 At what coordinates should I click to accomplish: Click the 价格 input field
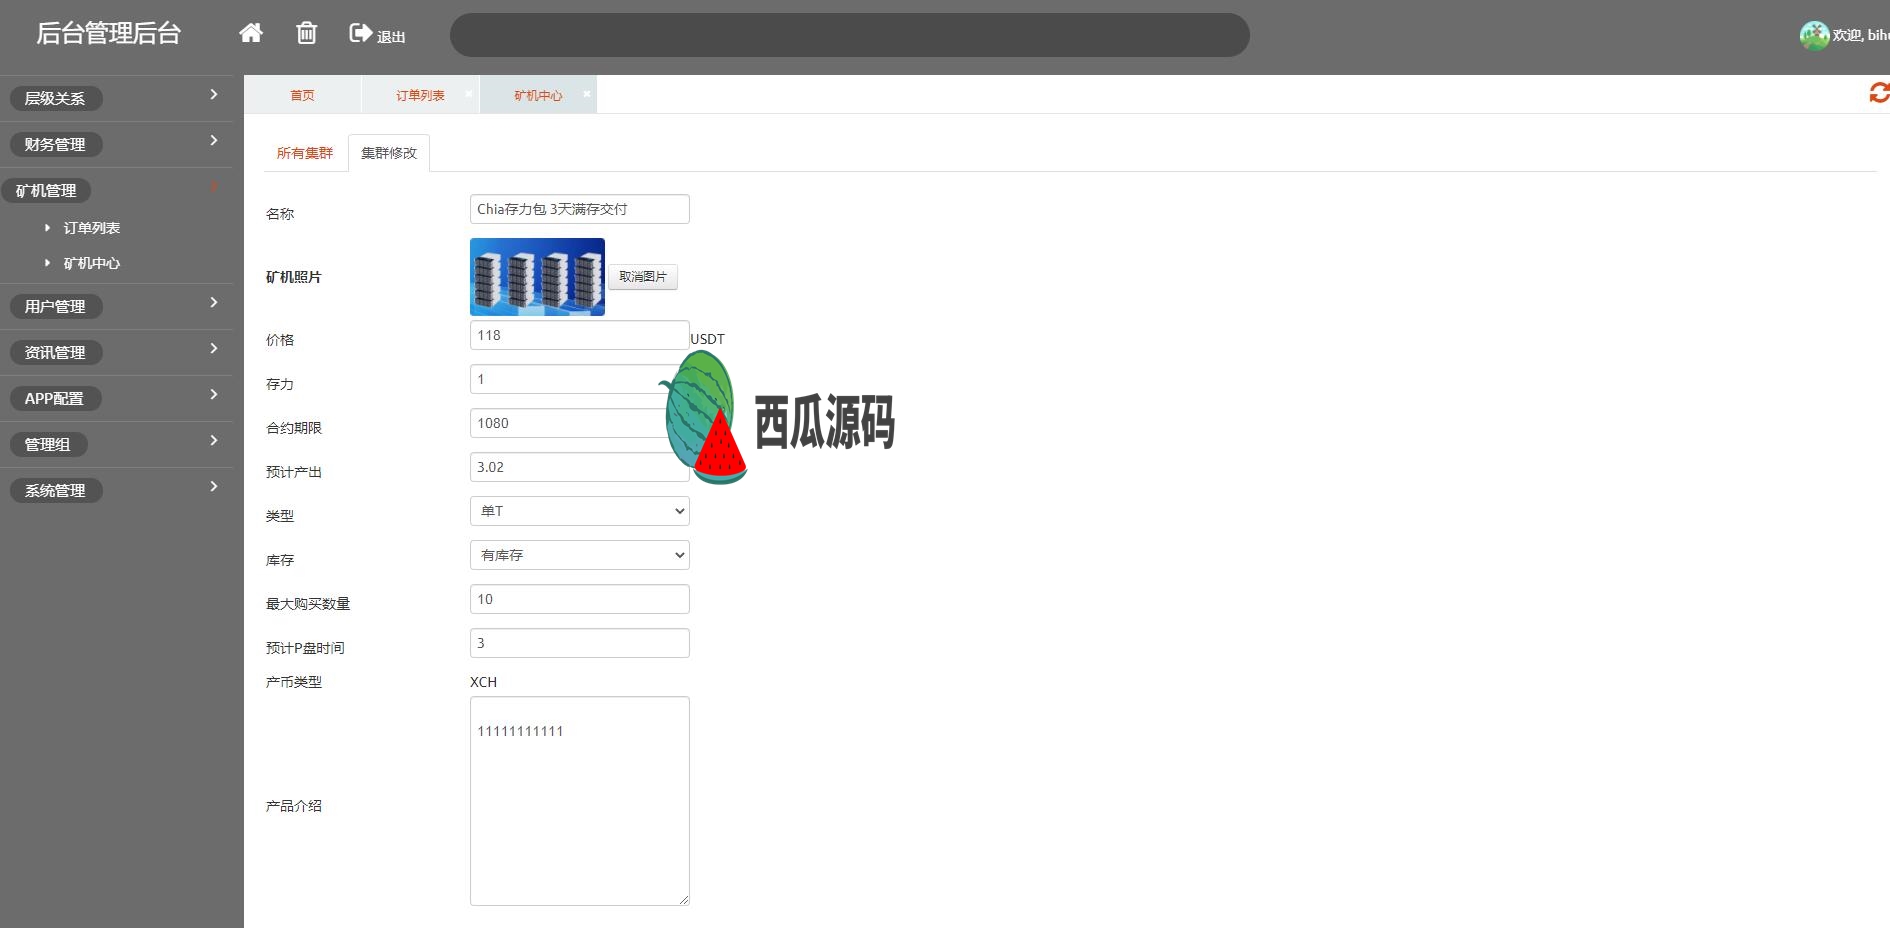580,335
